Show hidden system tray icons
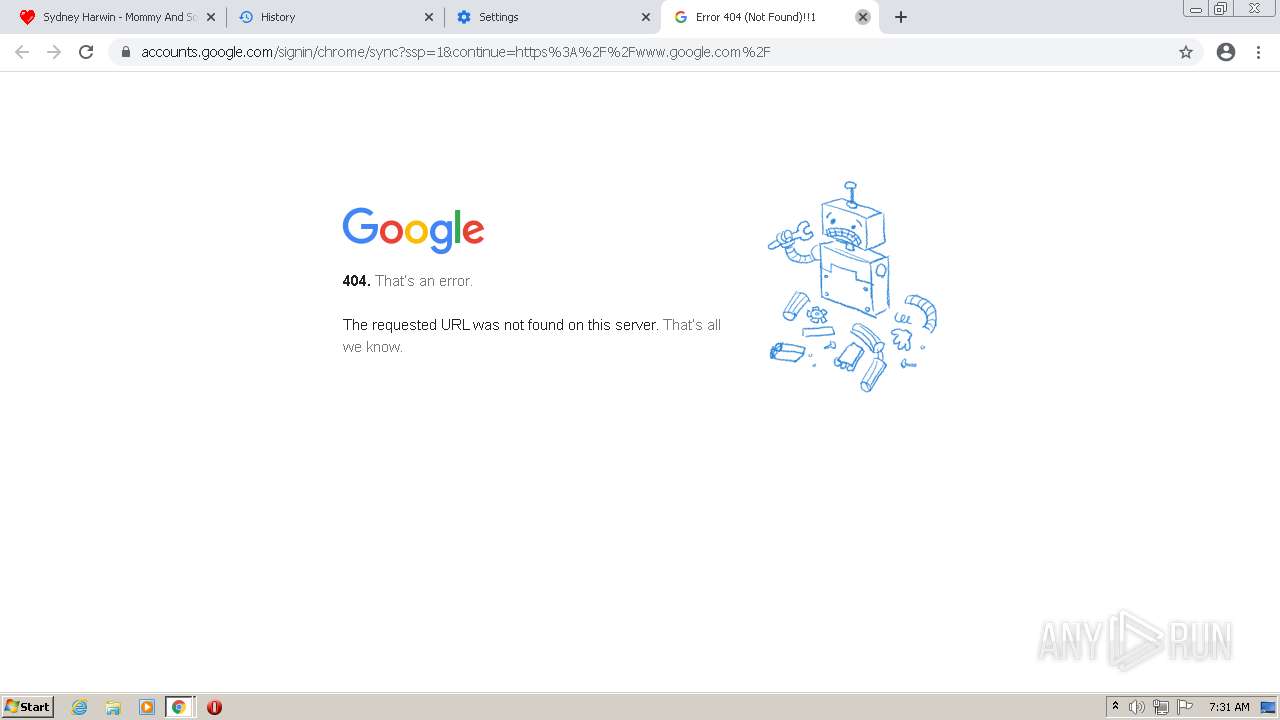 tap(1116, 707)
